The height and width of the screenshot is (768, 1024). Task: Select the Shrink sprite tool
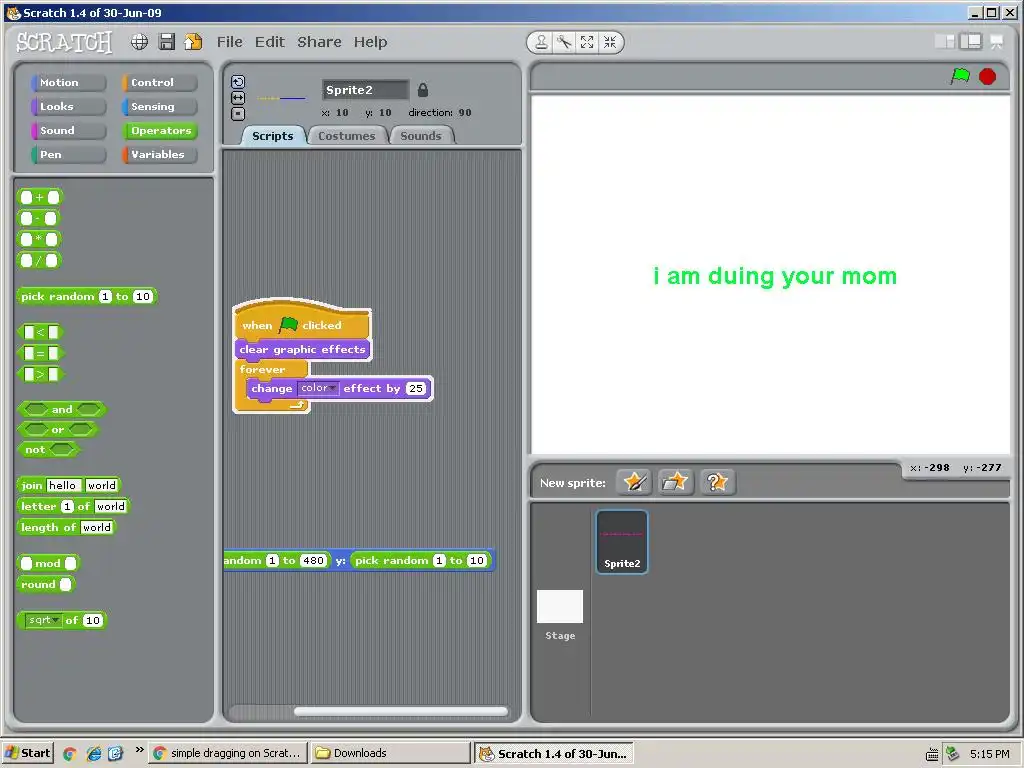(x=610, y=42)
